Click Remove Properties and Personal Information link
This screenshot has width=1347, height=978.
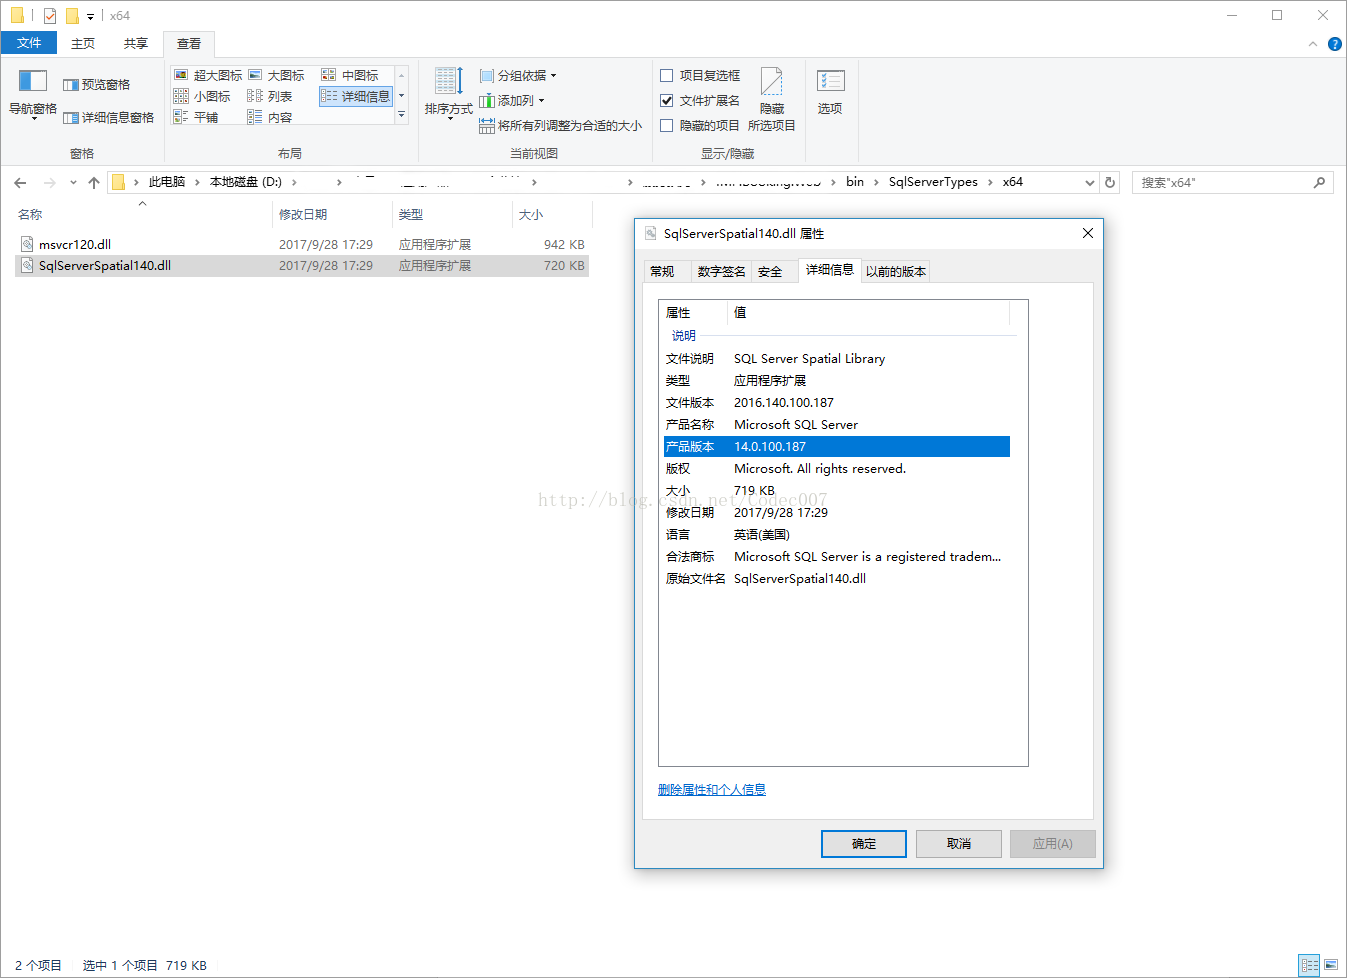point(712,790)
